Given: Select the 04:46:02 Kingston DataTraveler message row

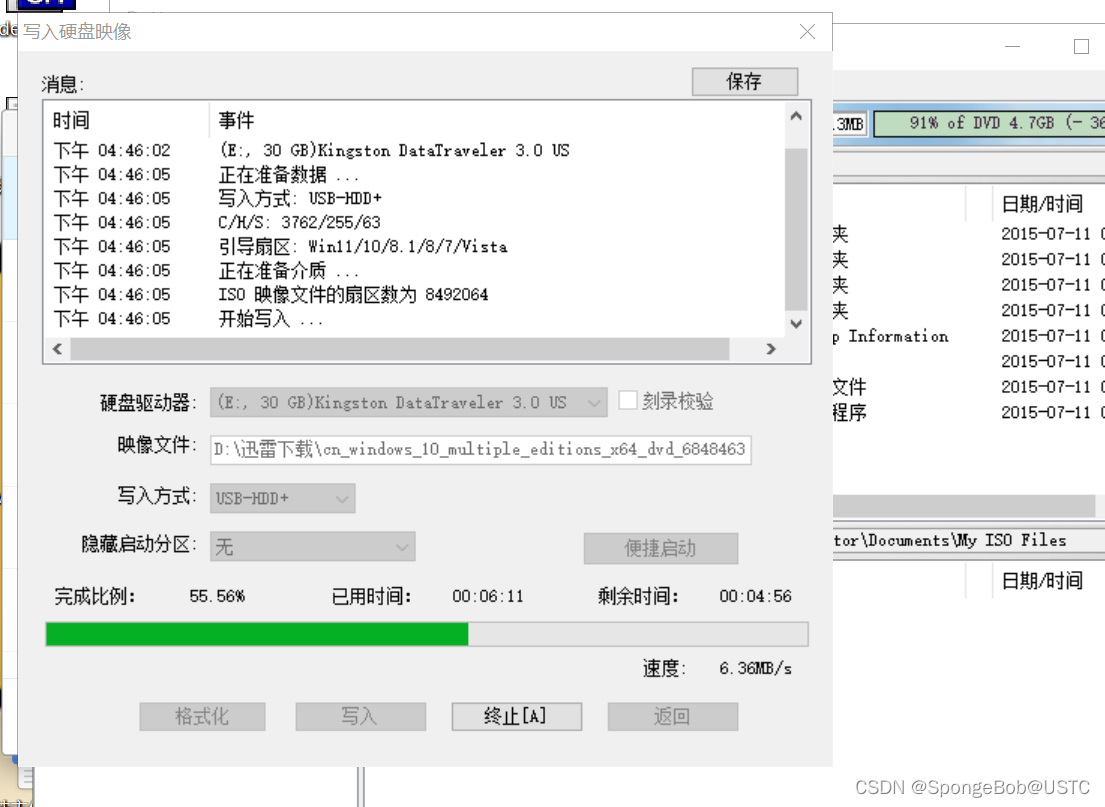Looking at the screenshot, I should coord(414,151).
